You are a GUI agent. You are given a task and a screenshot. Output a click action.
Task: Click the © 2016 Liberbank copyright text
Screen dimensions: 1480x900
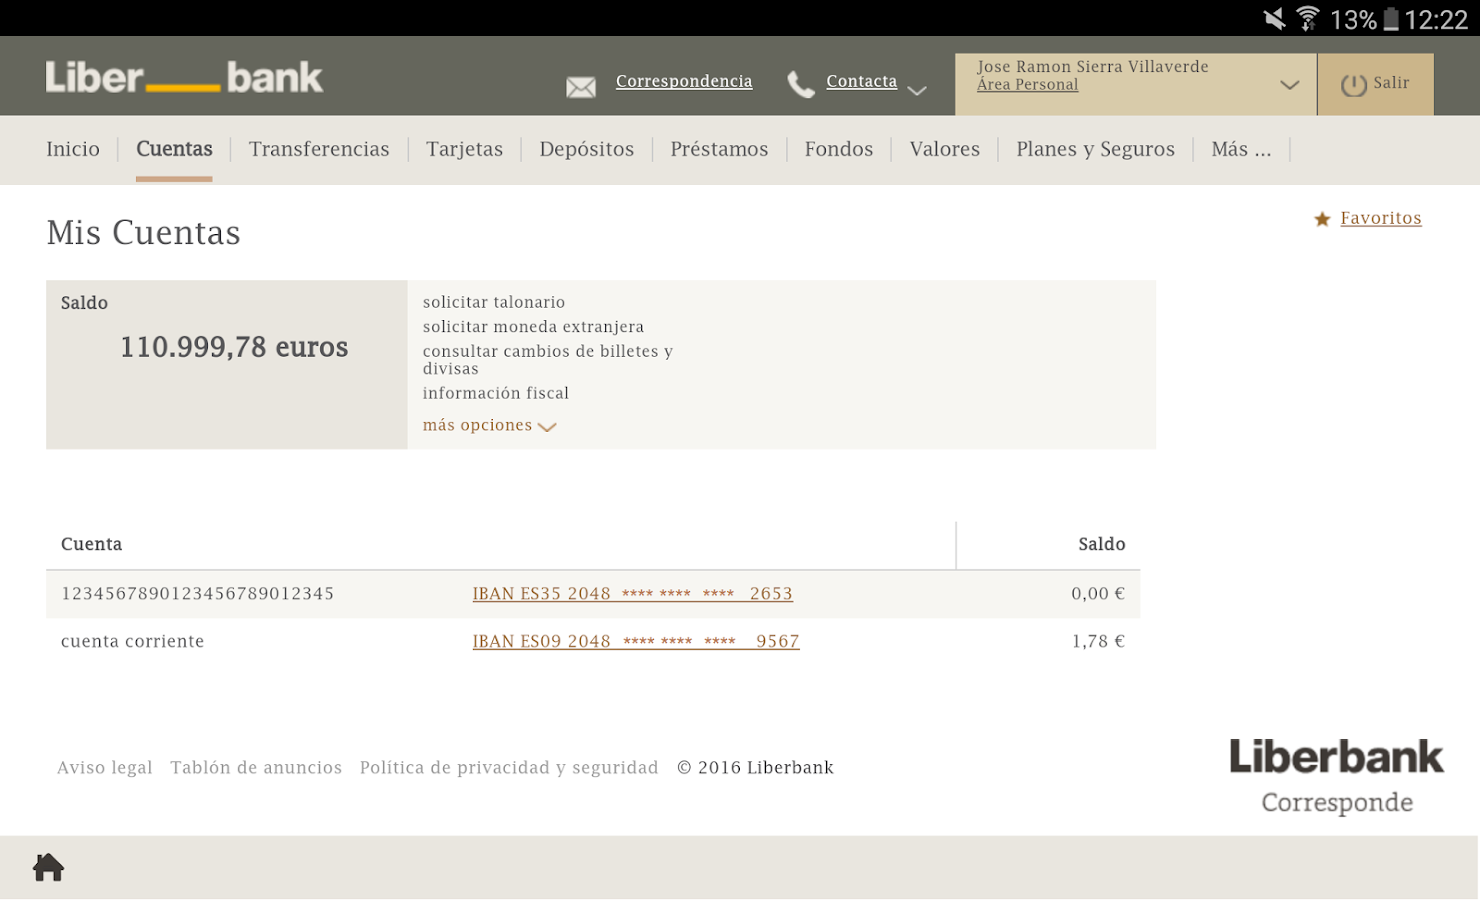(x=755, y=768)
